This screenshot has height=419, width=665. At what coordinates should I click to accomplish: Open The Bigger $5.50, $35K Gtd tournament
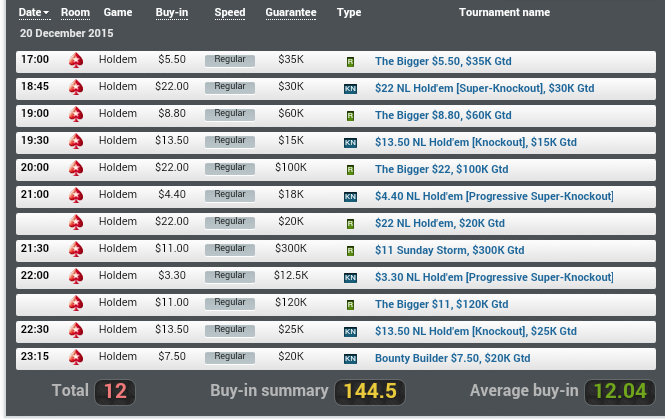(x=443, y=61)
